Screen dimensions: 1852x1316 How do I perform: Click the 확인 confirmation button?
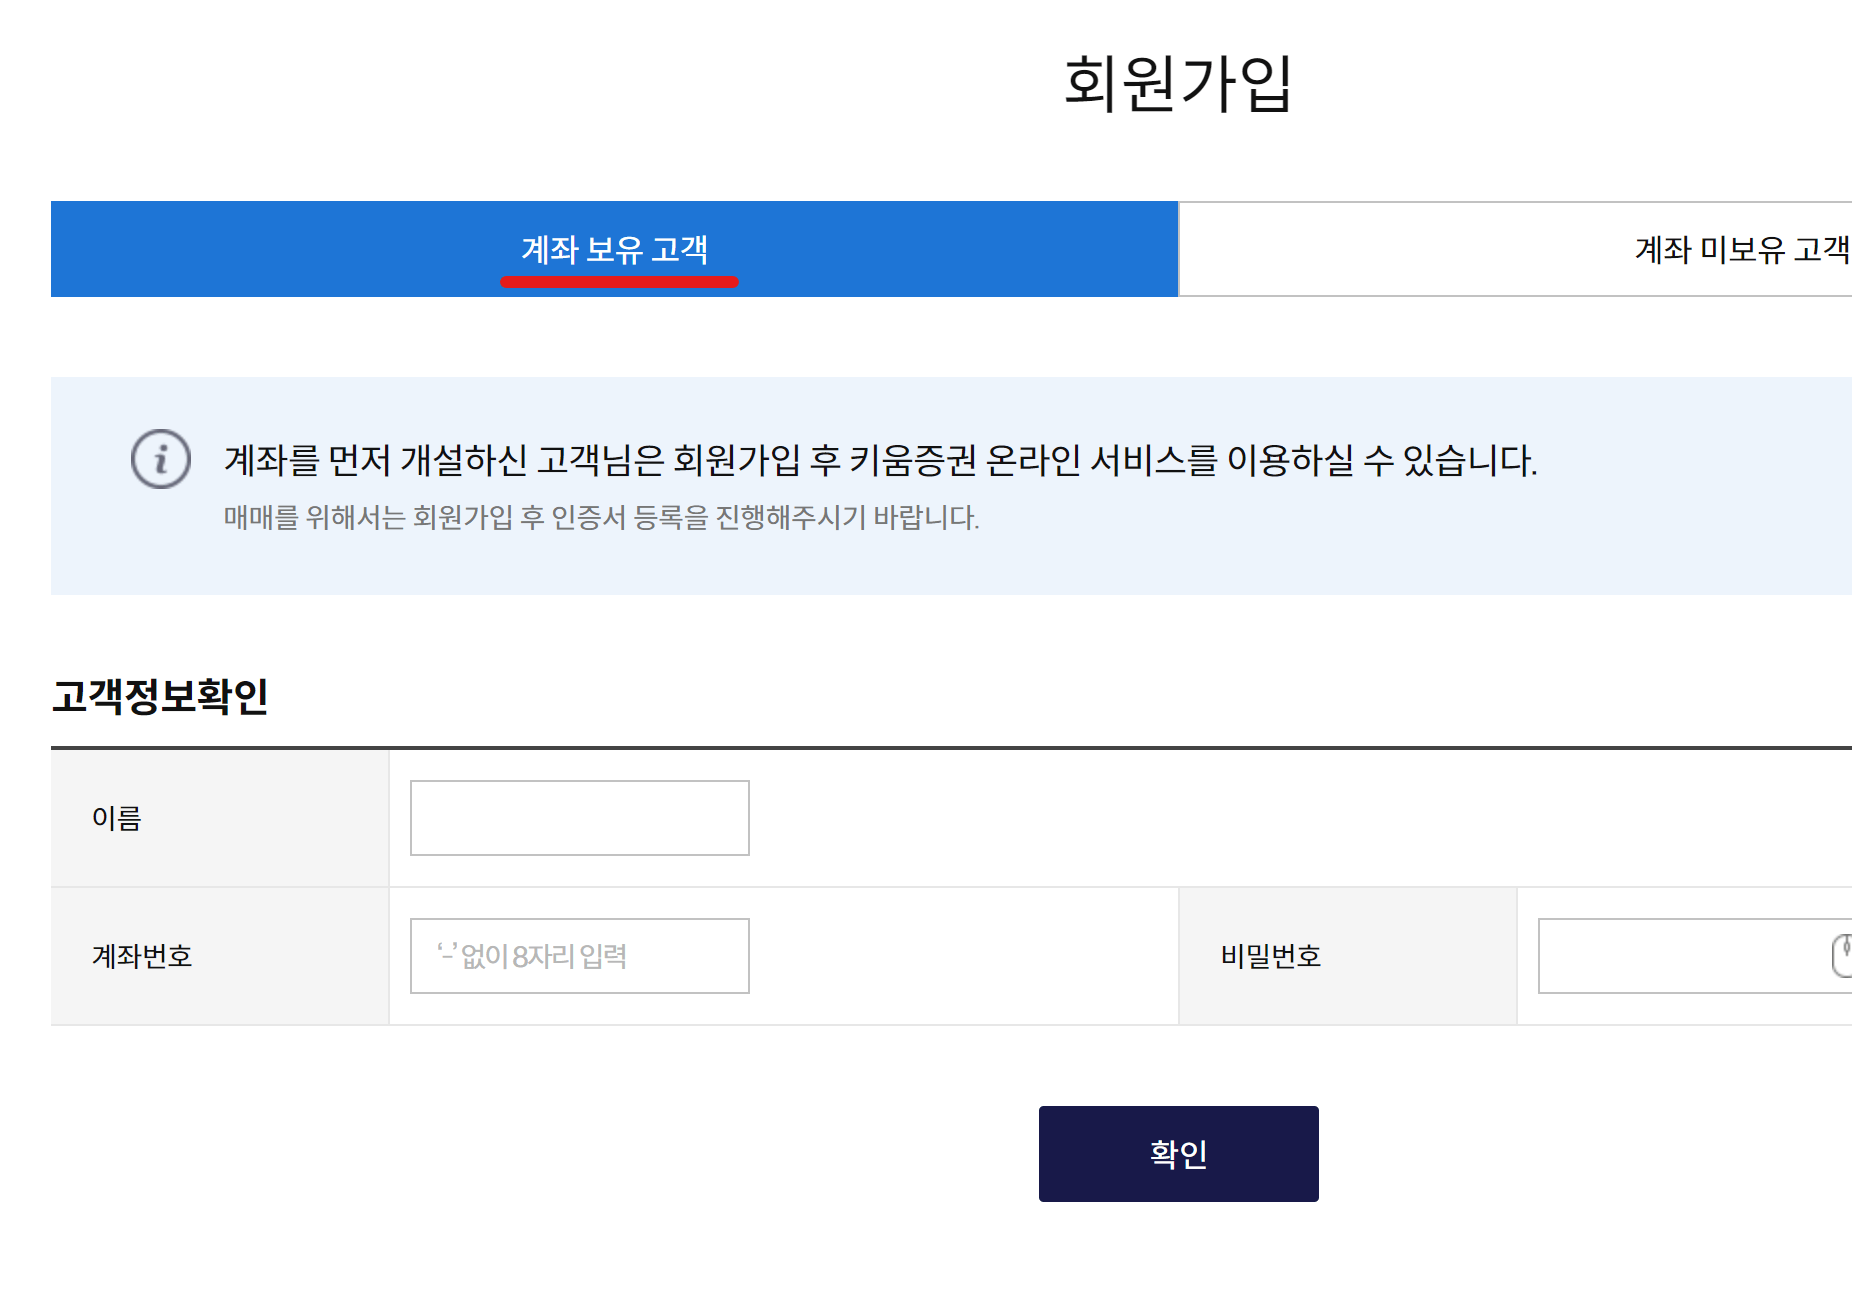pyautogui.click(x=1178, y=1153)
